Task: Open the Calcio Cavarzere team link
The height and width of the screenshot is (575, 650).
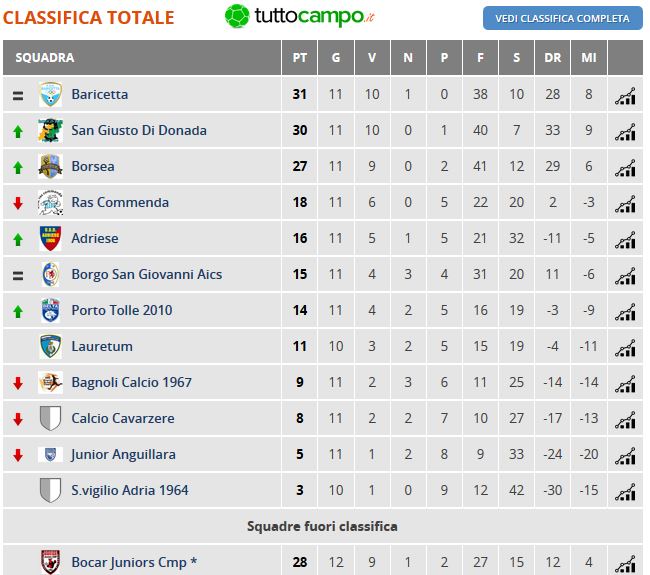Action: click(123, 418)
